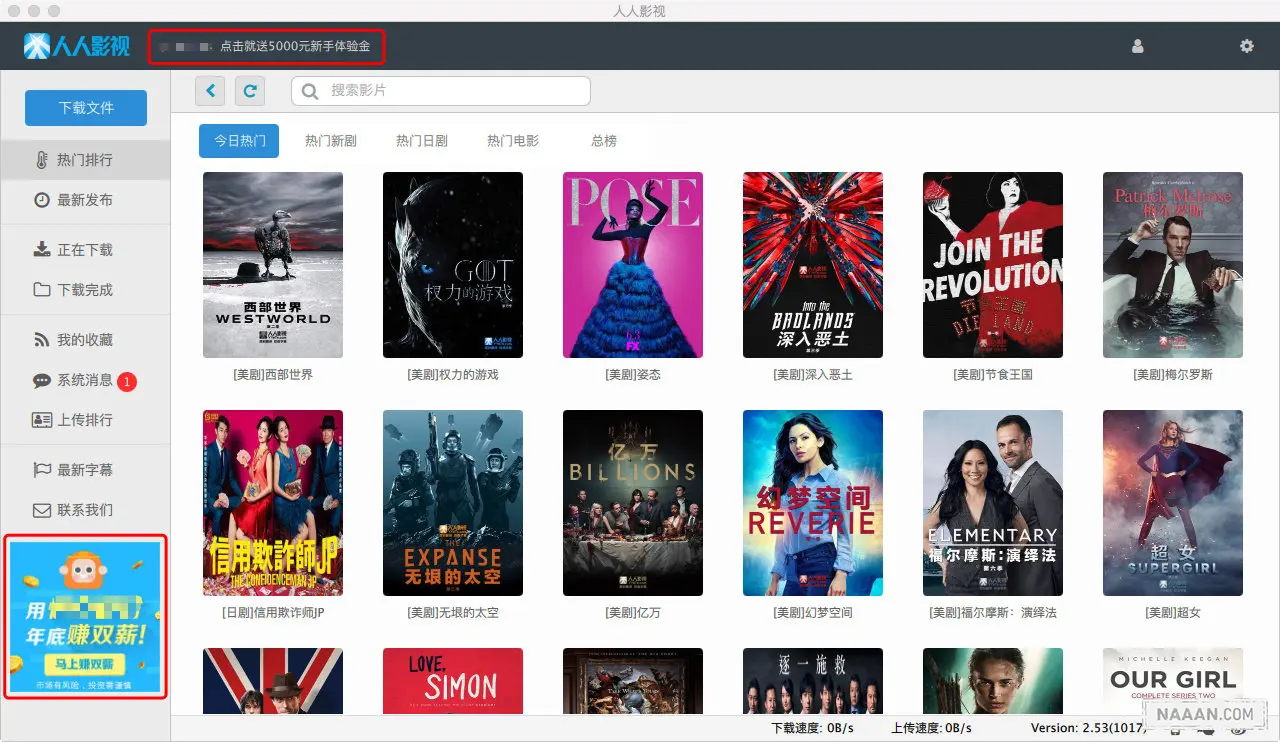The height and width of the screenshot is (742, 1280).
Task: Click the [美剧]梅尔罗斯 title
Action: coord(1173,375)
